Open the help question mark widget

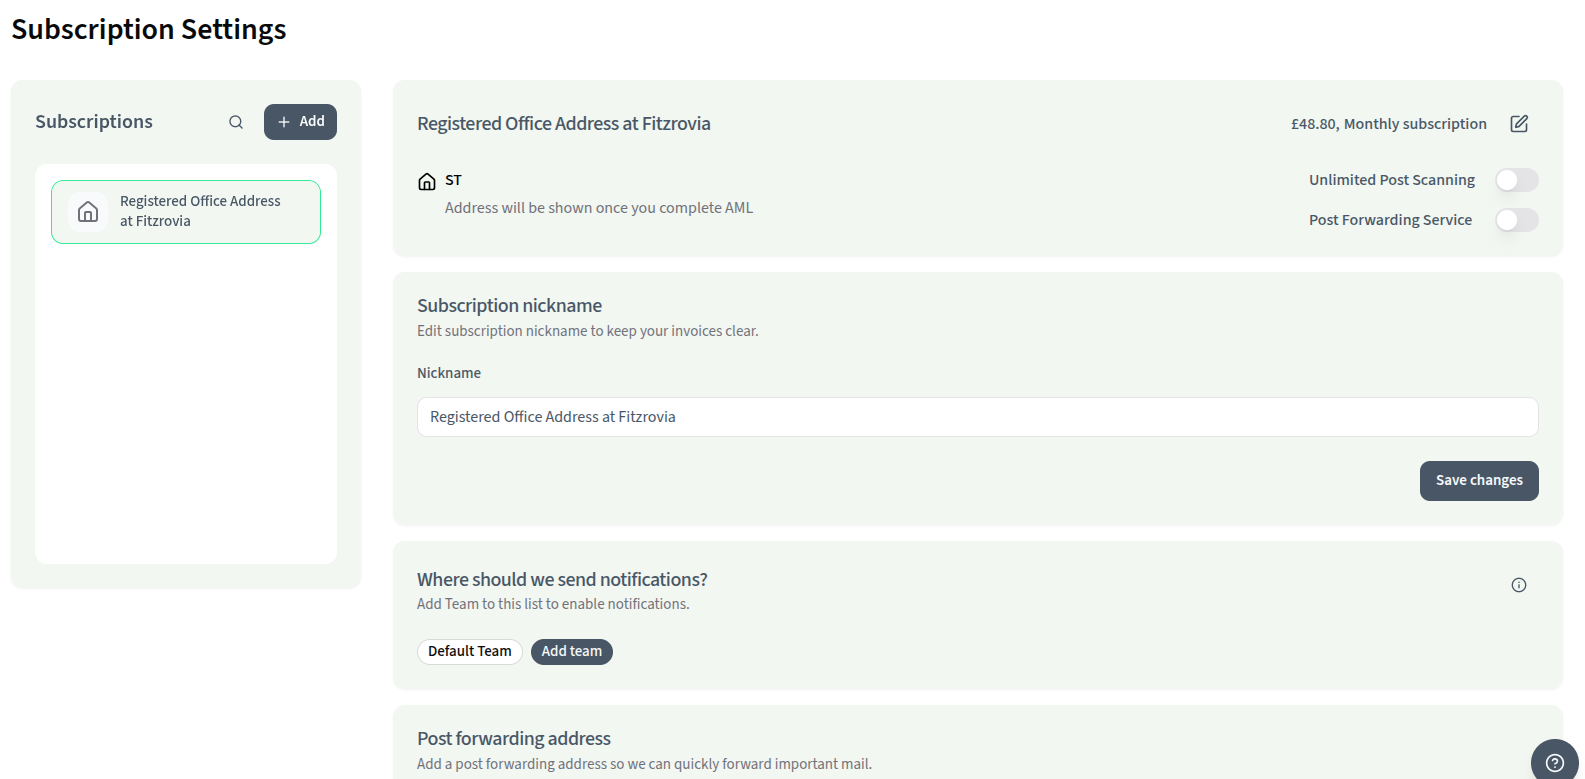(x=1554, y=762)
